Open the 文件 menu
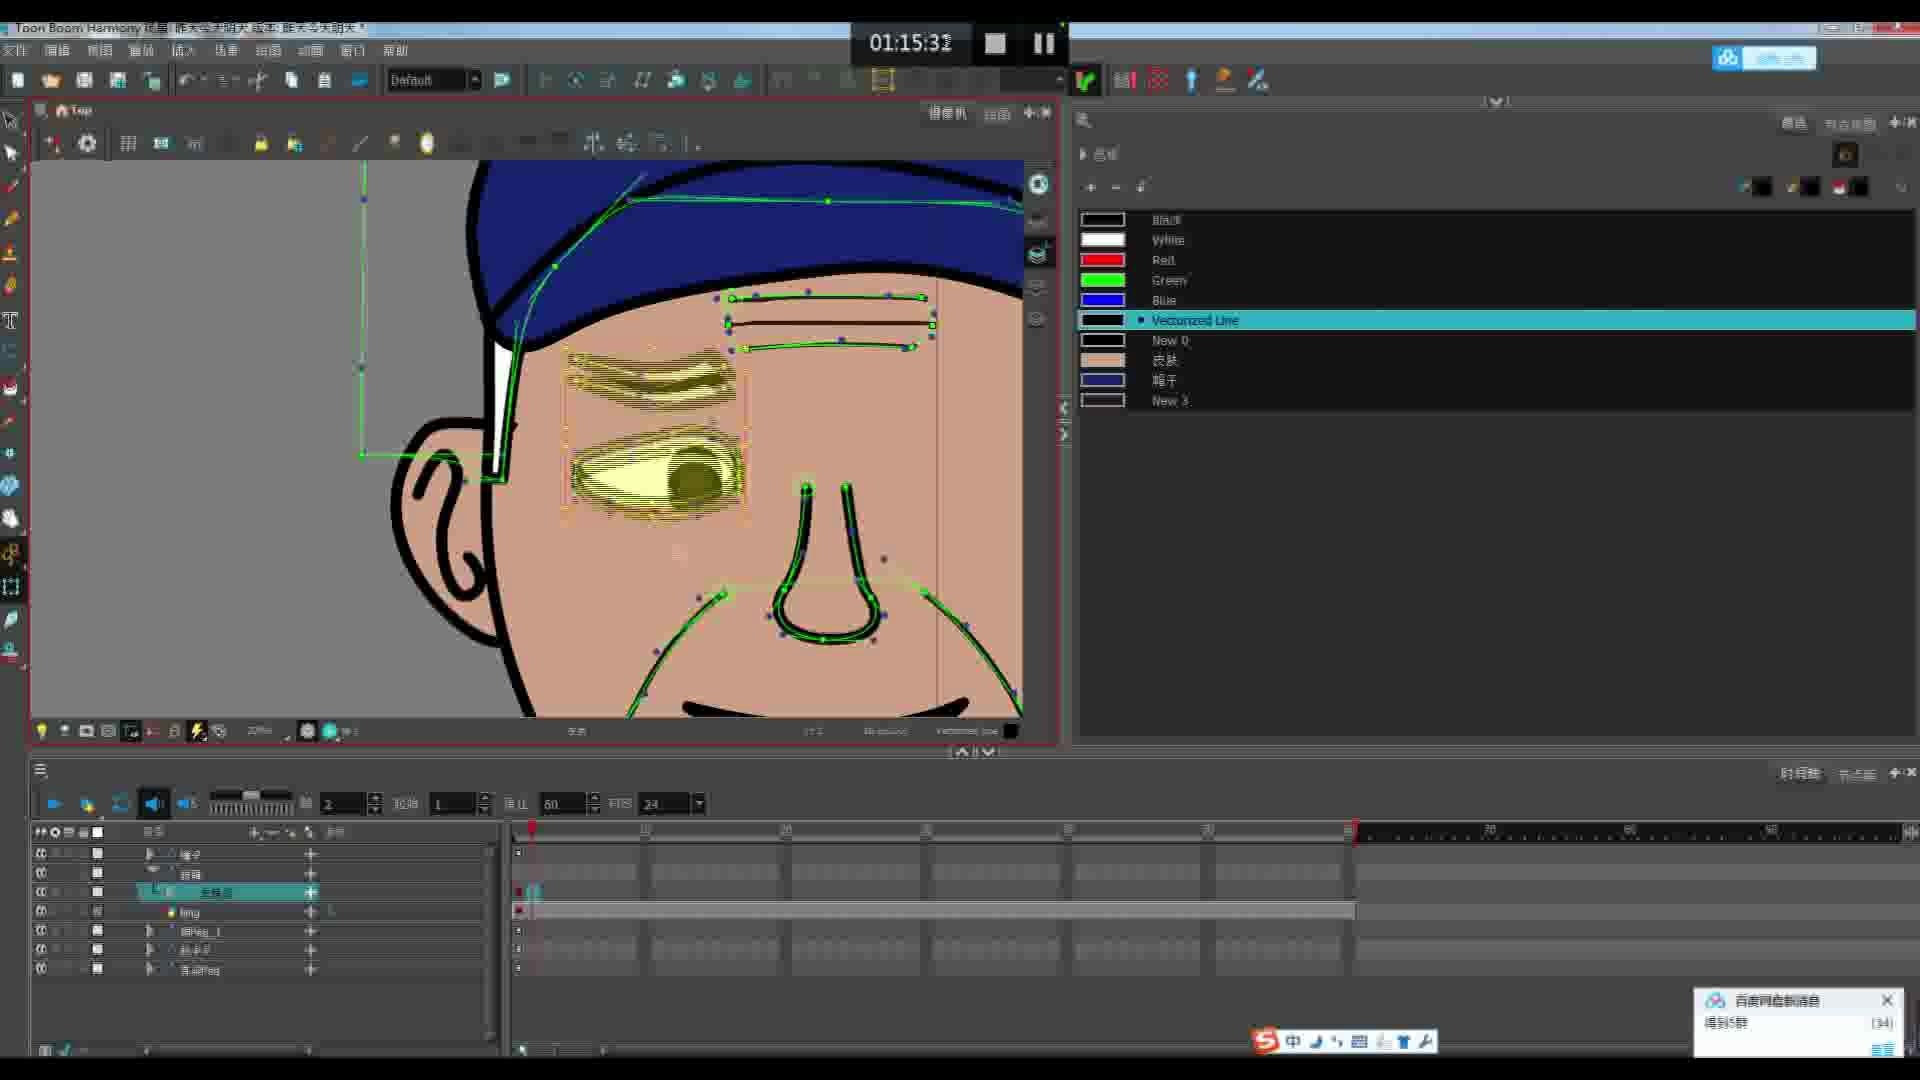Image resolution: width=1920 pixels, height=1080 pixels. (17, 50)
